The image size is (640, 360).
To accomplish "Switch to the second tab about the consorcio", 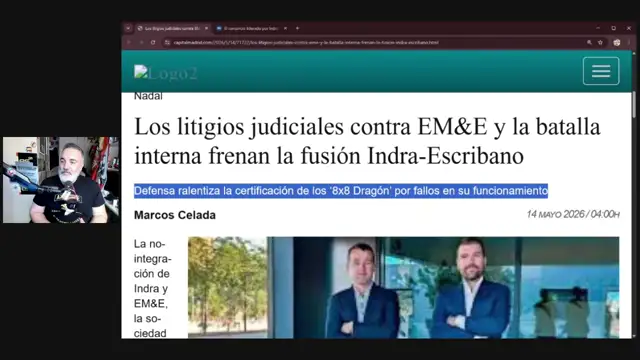I will [251, 28].
